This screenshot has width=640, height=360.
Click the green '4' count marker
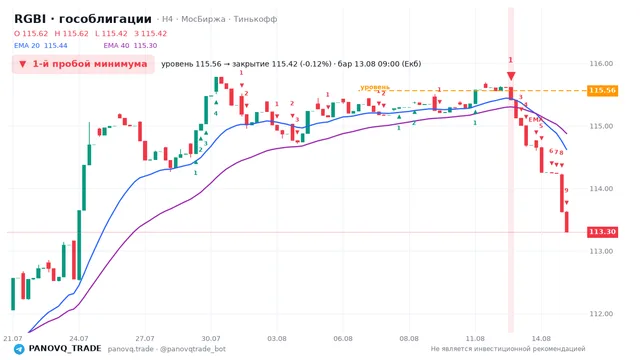[x=216, y=113]
